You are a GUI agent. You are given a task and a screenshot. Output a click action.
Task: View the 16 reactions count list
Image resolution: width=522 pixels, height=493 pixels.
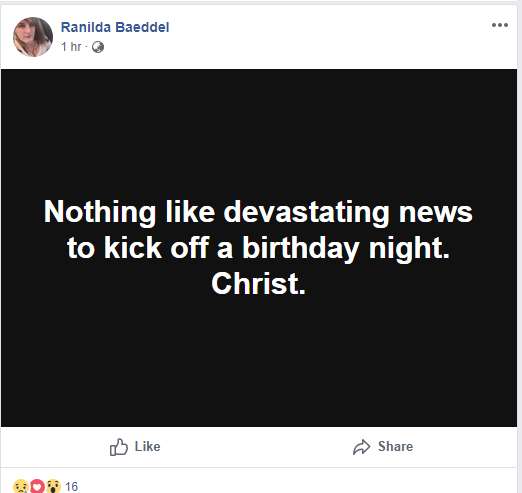72,487
